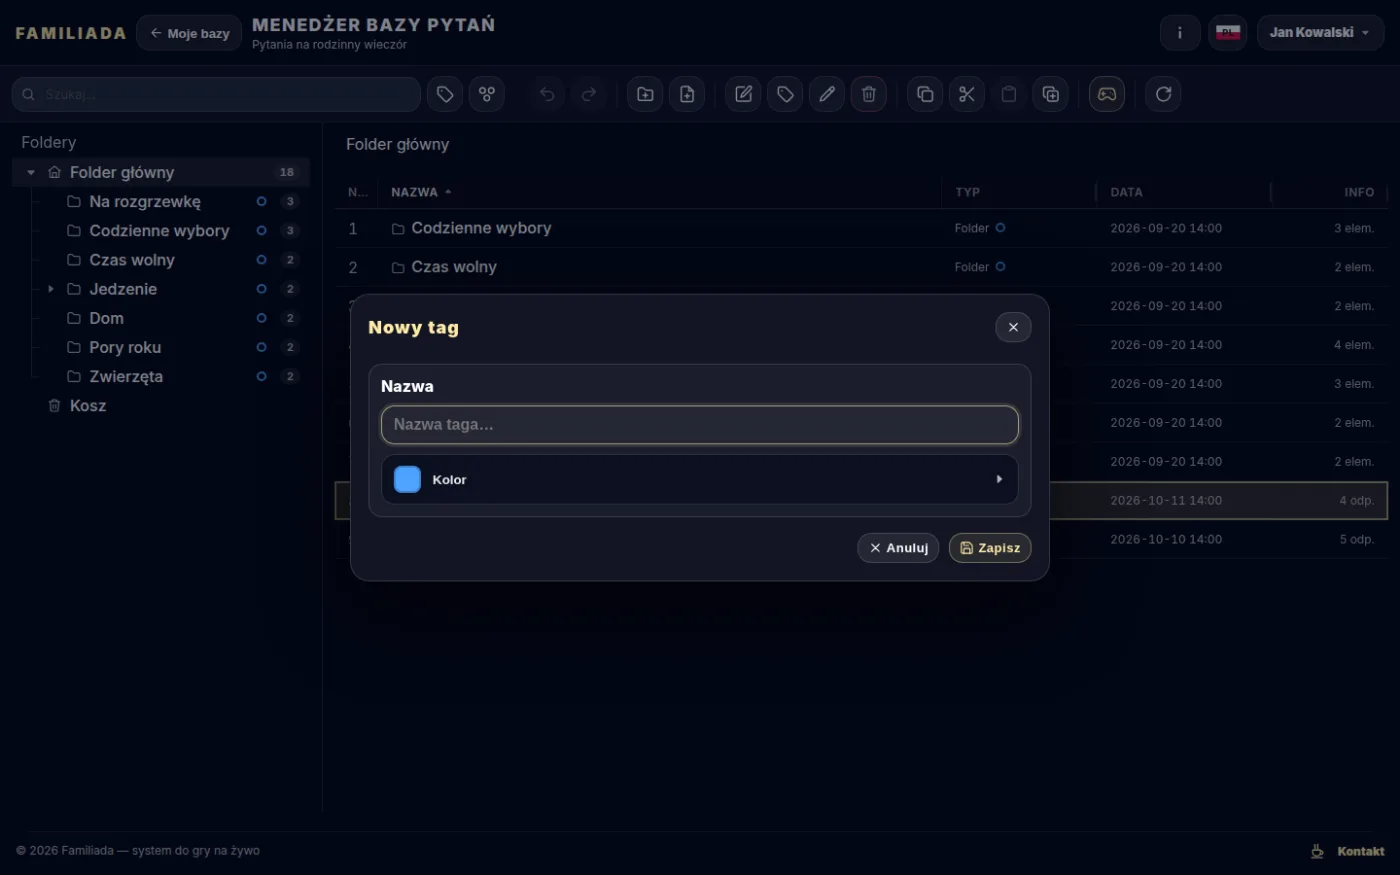The height and width of the screenshot is (875, 1400).
Task: Click the tag icon next to pencil icon
Action: click(785, 94)
